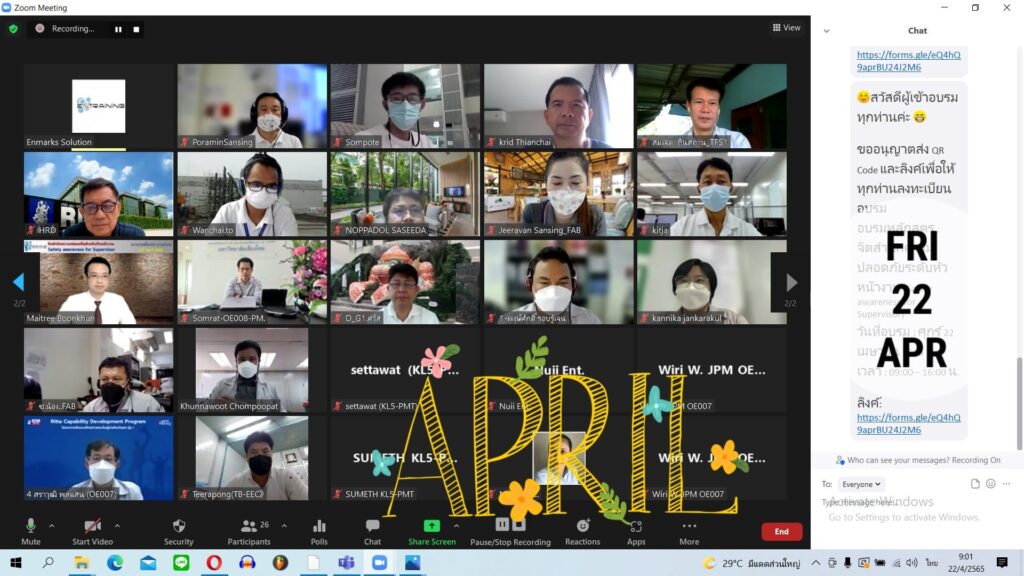Open the 29°C weather widget in the taskbar
Image resolution: width=1024 pixels, height=576 pixels.
pos(751,562)
